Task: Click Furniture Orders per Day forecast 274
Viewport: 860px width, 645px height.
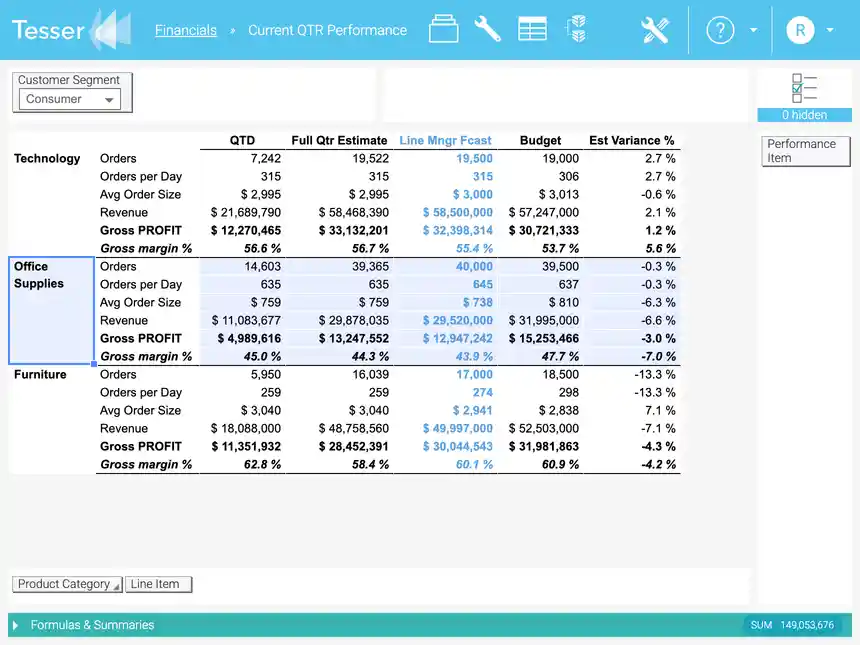Action: pyautogui.click(x=482, y=393)
